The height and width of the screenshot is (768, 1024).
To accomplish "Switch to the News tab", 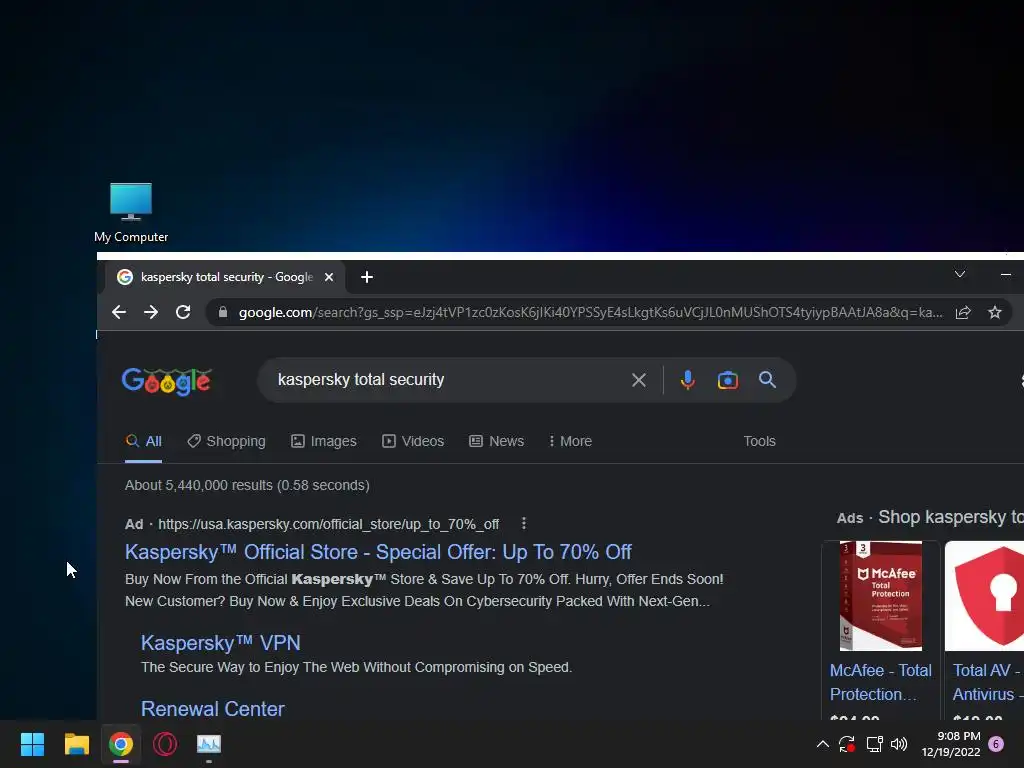I will click(496, 441).
